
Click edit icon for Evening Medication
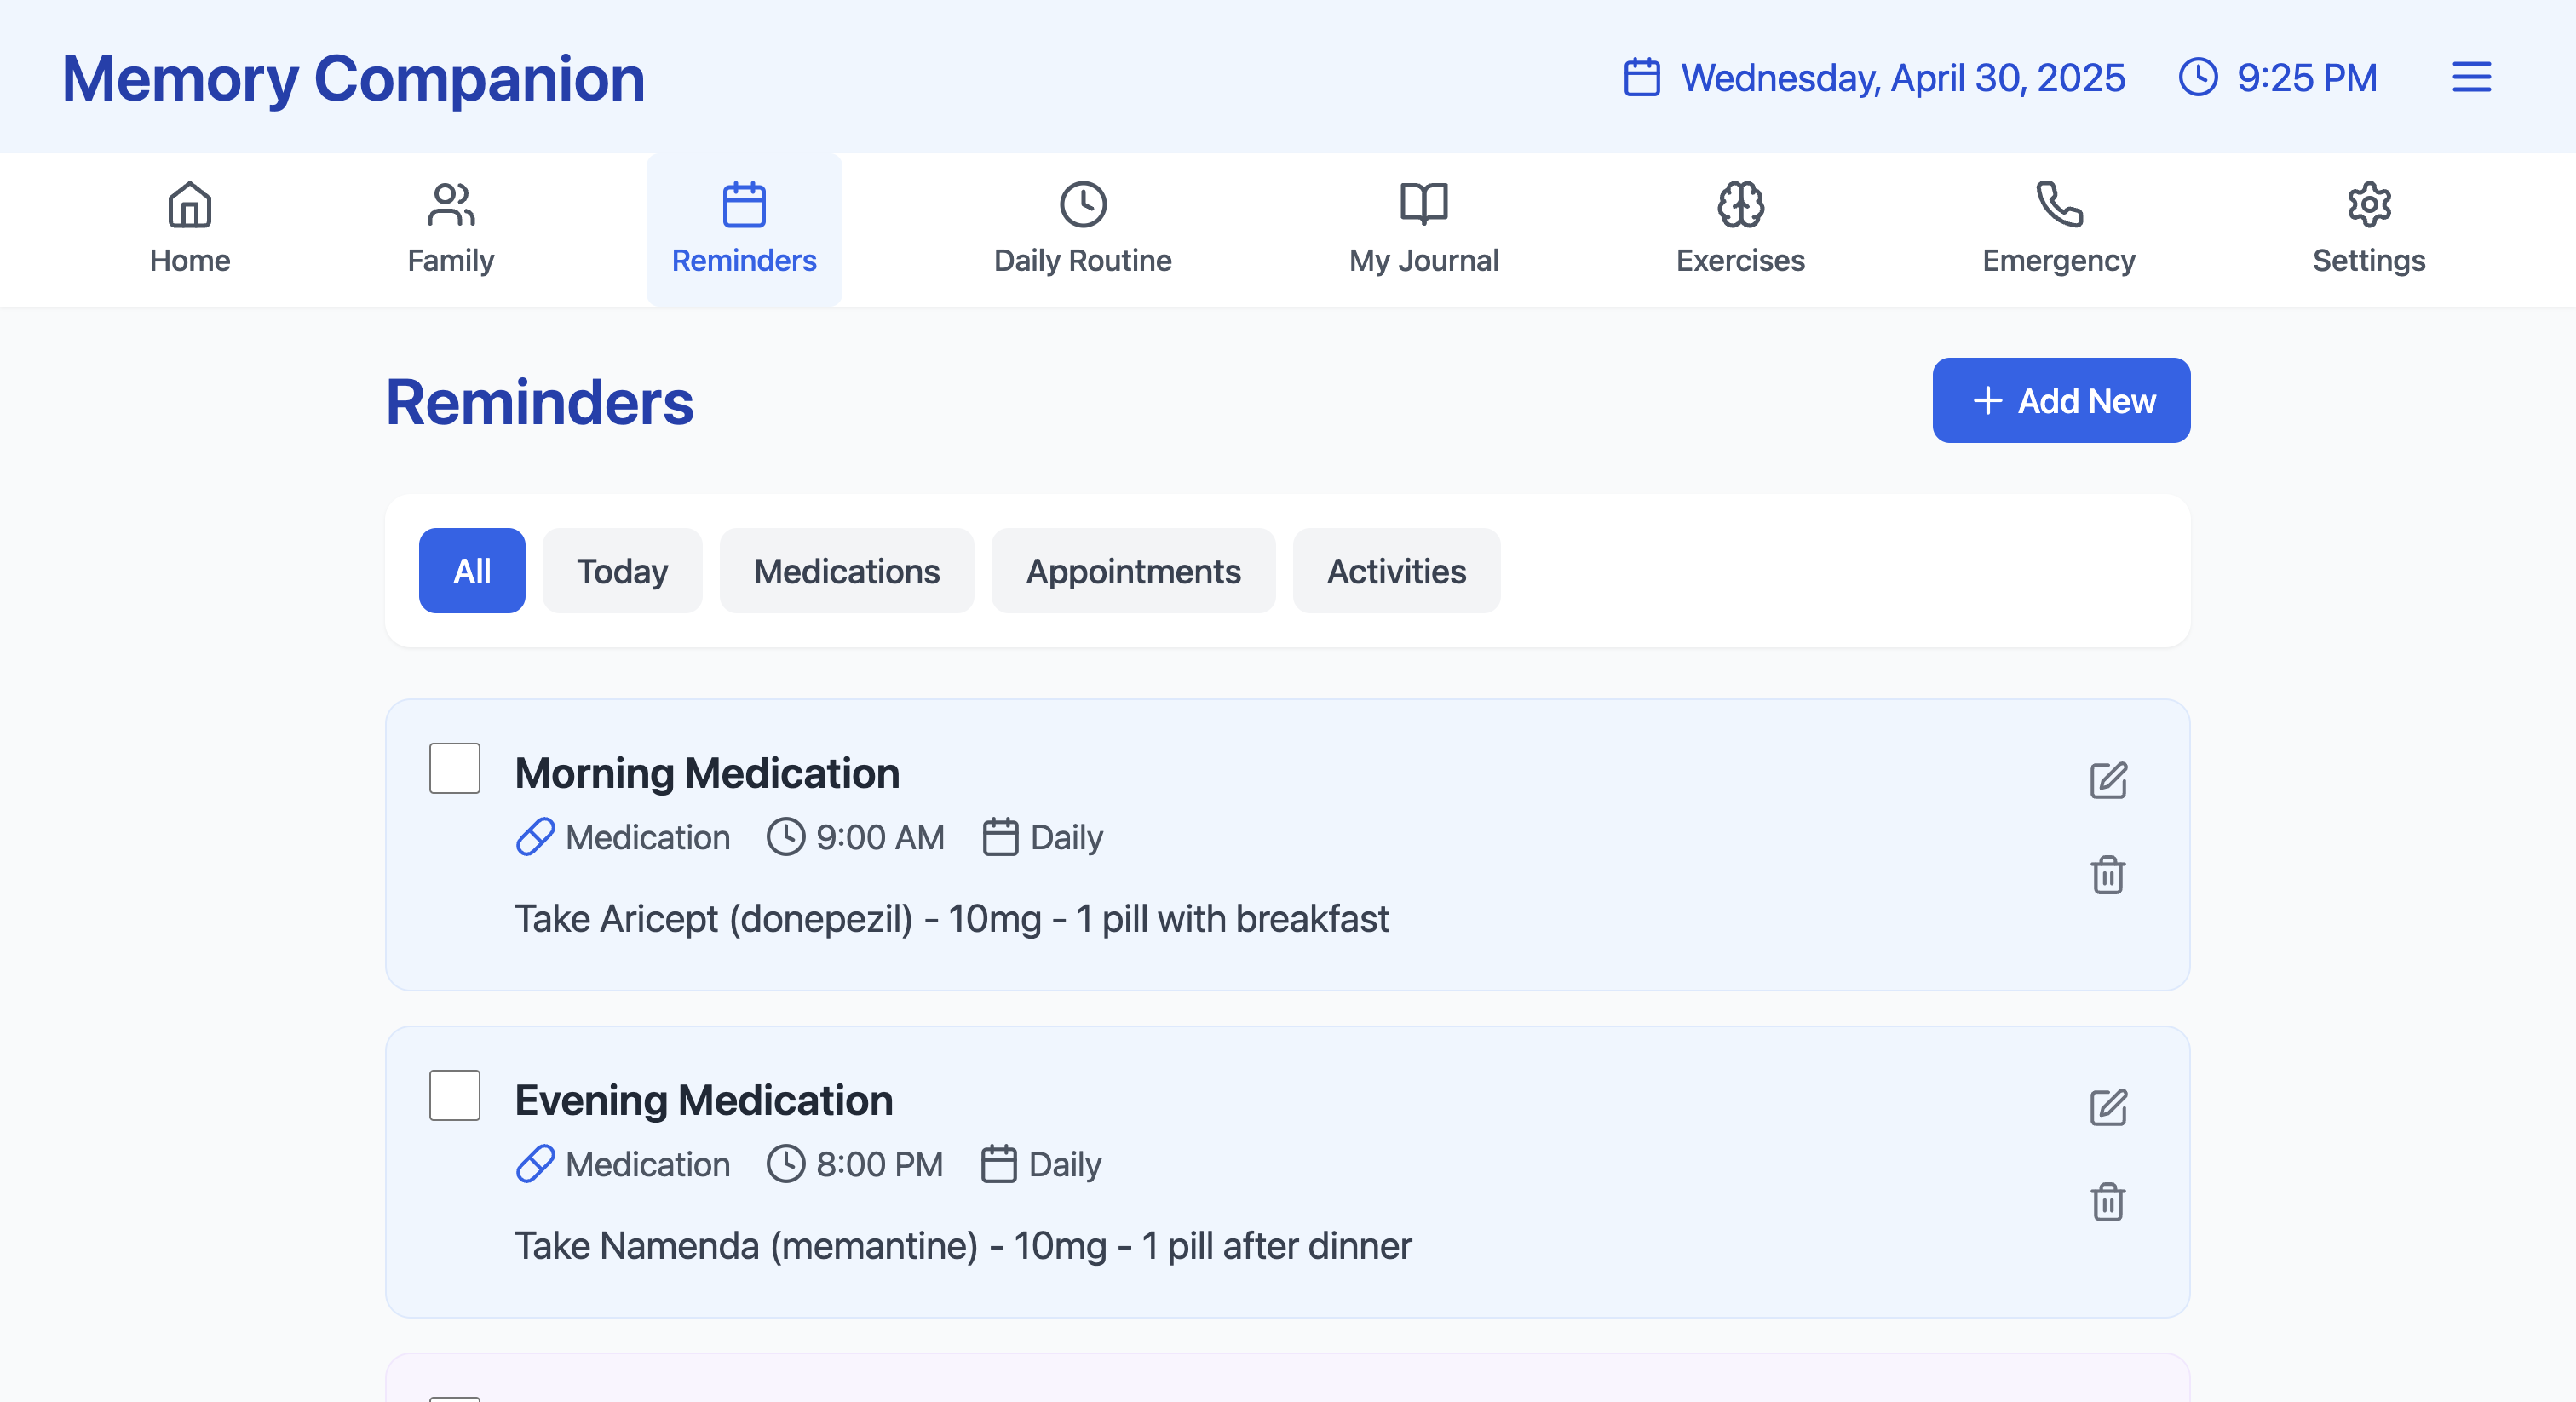tap(2107, 1107)
